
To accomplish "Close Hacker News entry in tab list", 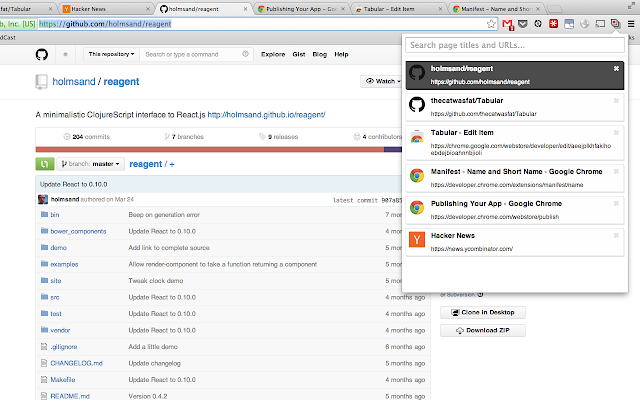I will (x=616, y=235).
